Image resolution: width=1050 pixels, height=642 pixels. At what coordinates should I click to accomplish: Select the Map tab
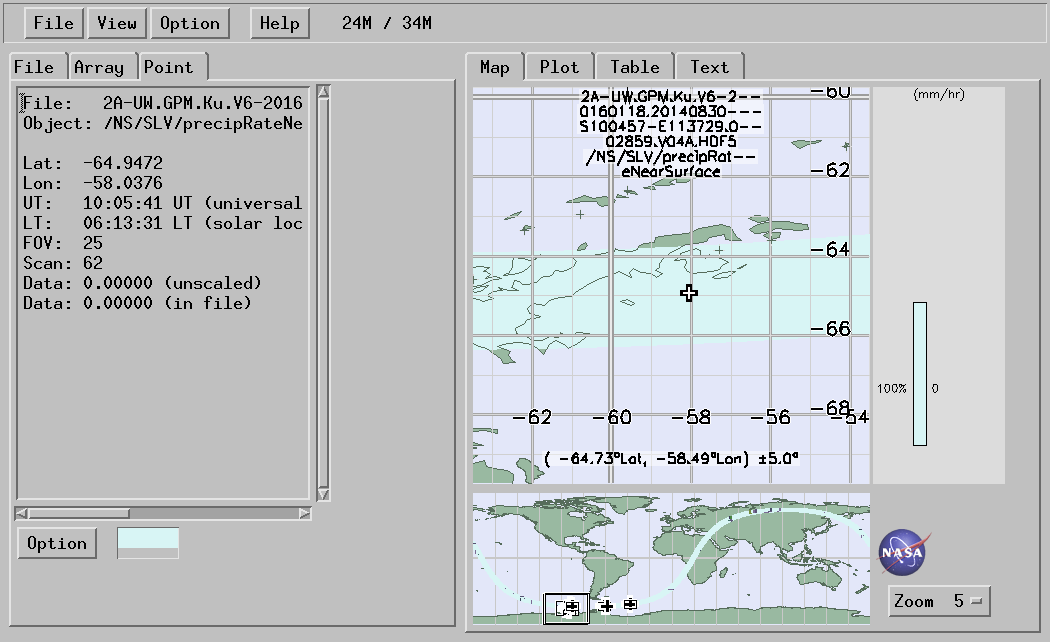tap(494, 67)
